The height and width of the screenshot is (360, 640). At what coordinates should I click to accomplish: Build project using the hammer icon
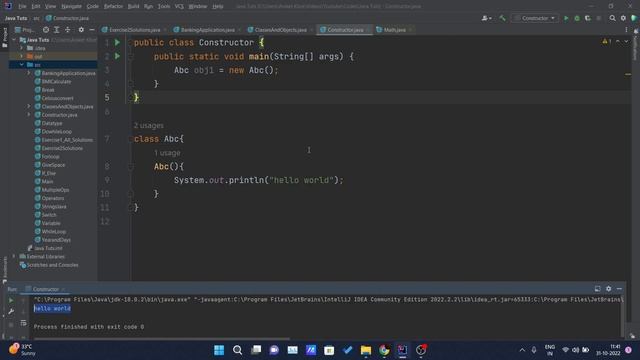click(502, 18)
